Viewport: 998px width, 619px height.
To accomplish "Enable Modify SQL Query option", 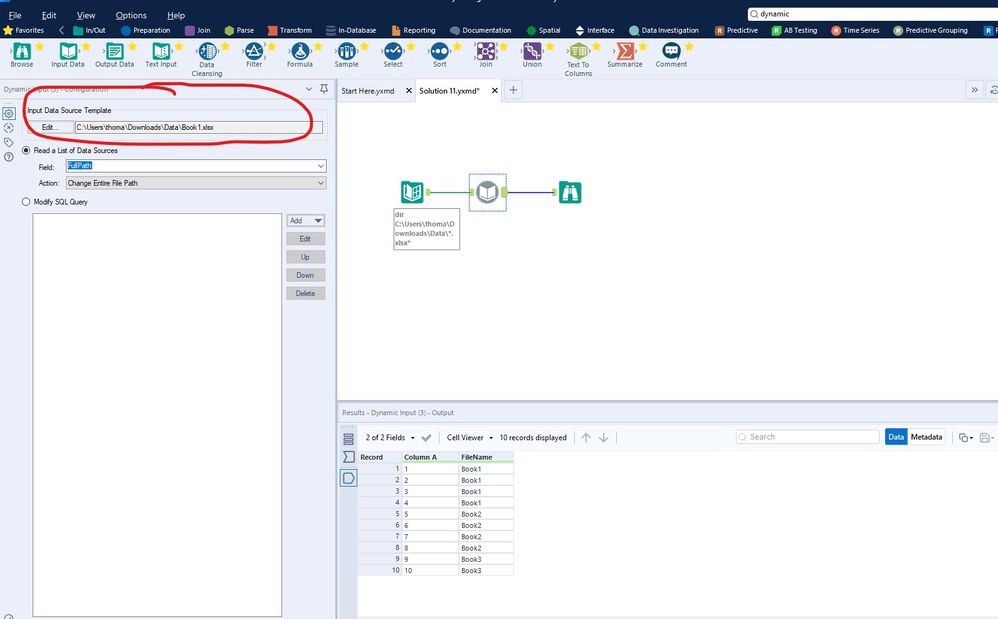I will point(26,202).
